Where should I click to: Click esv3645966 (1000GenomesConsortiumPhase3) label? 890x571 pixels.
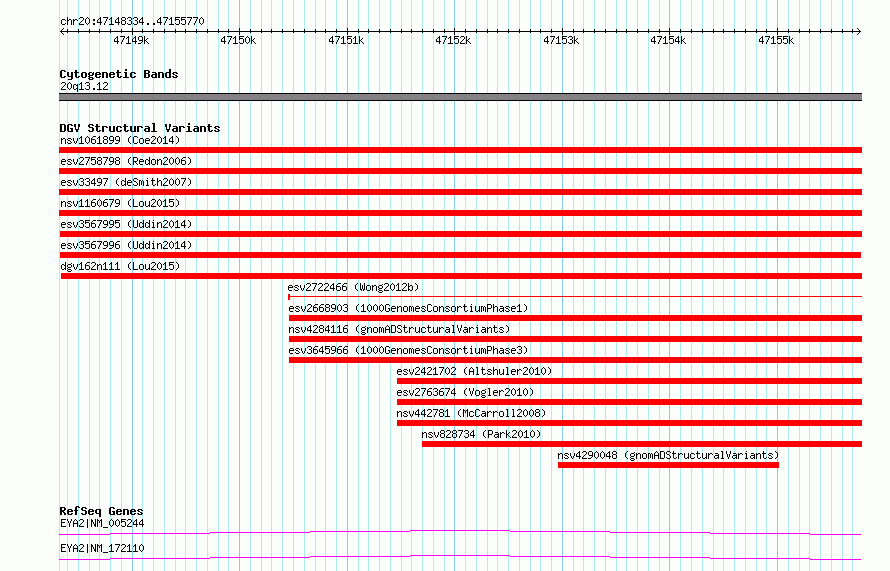tap(408, 350)
